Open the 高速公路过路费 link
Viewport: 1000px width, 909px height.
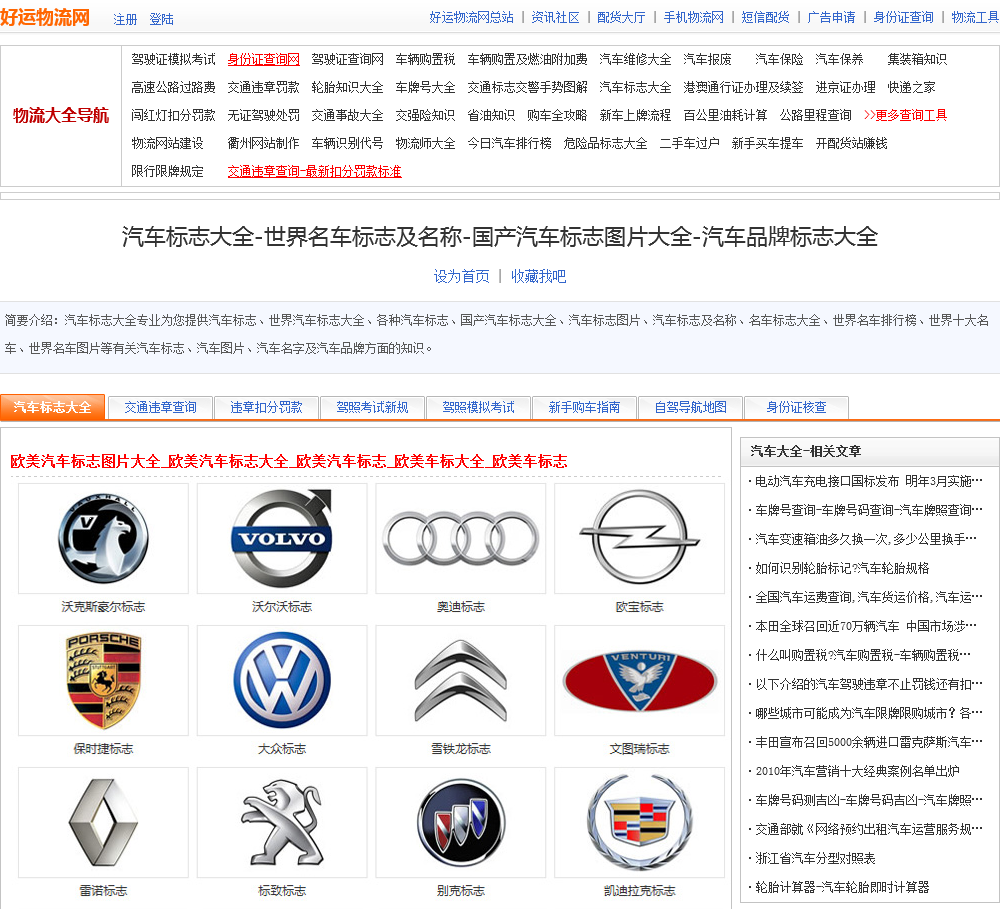point(173,87)
